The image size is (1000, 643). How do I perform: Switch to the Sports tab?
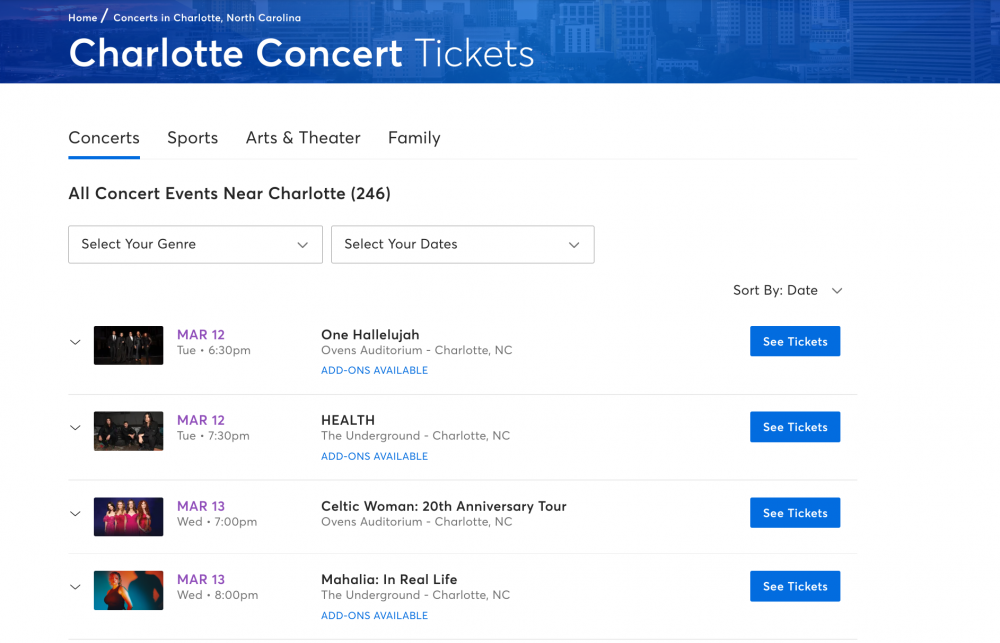click(192, 138)
